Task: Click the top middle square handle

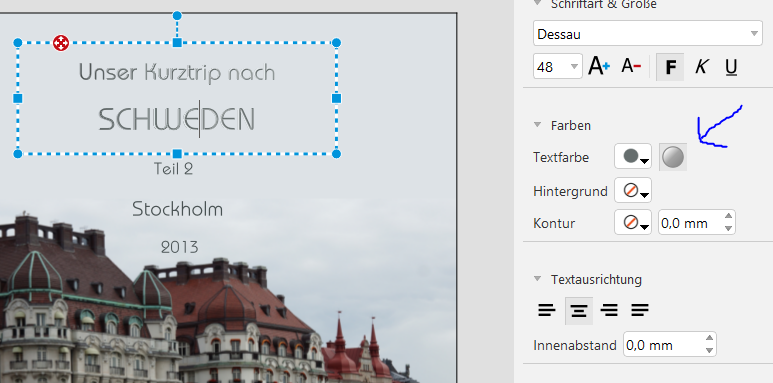Action: (177, 43)
